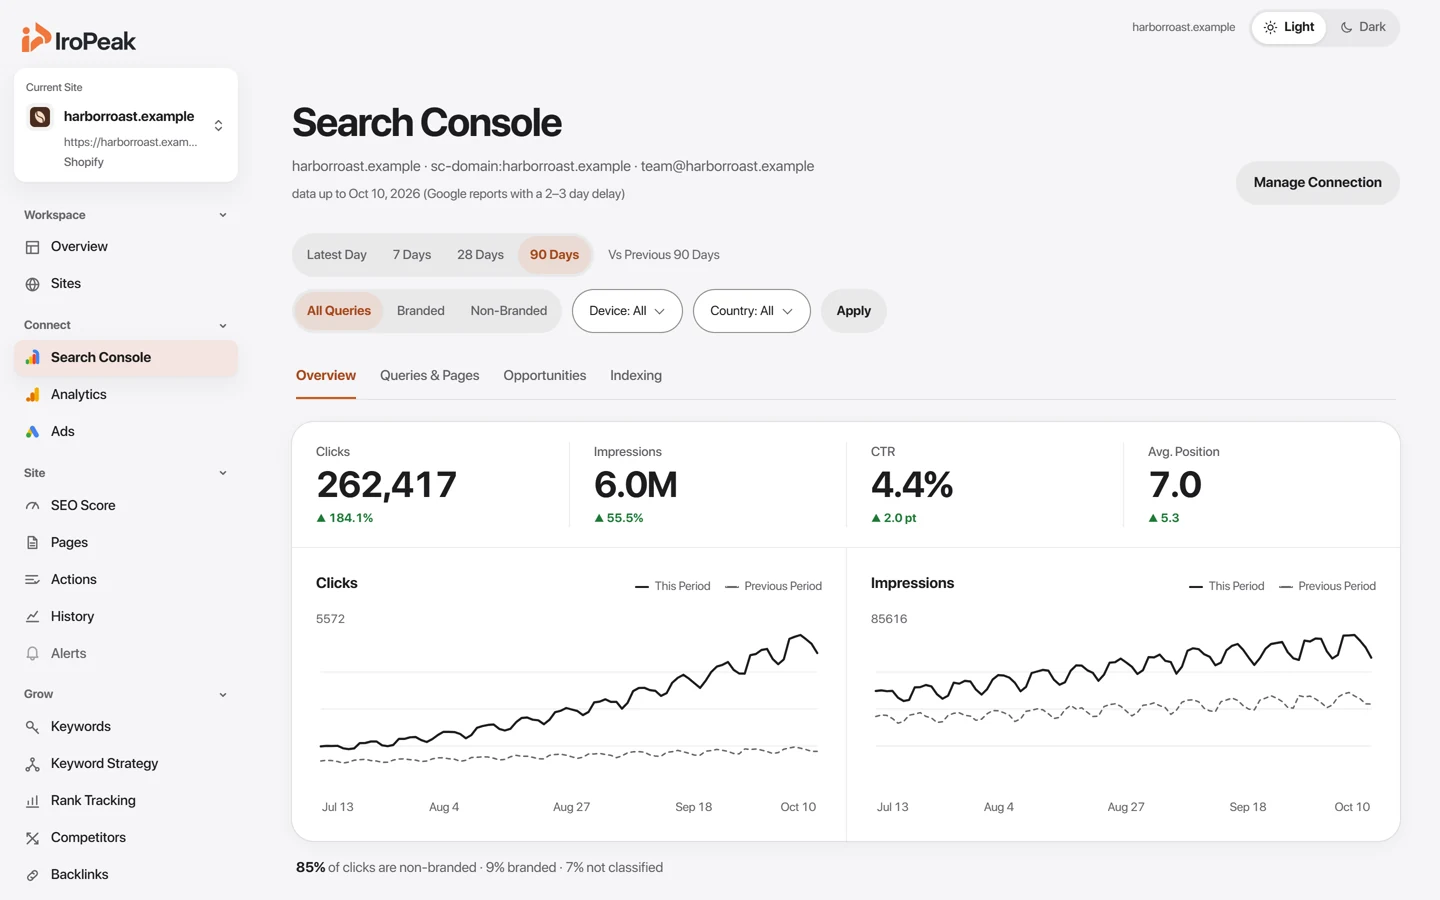
Task: Click the Backlinks chain icon
Action: tap(32, 875)
